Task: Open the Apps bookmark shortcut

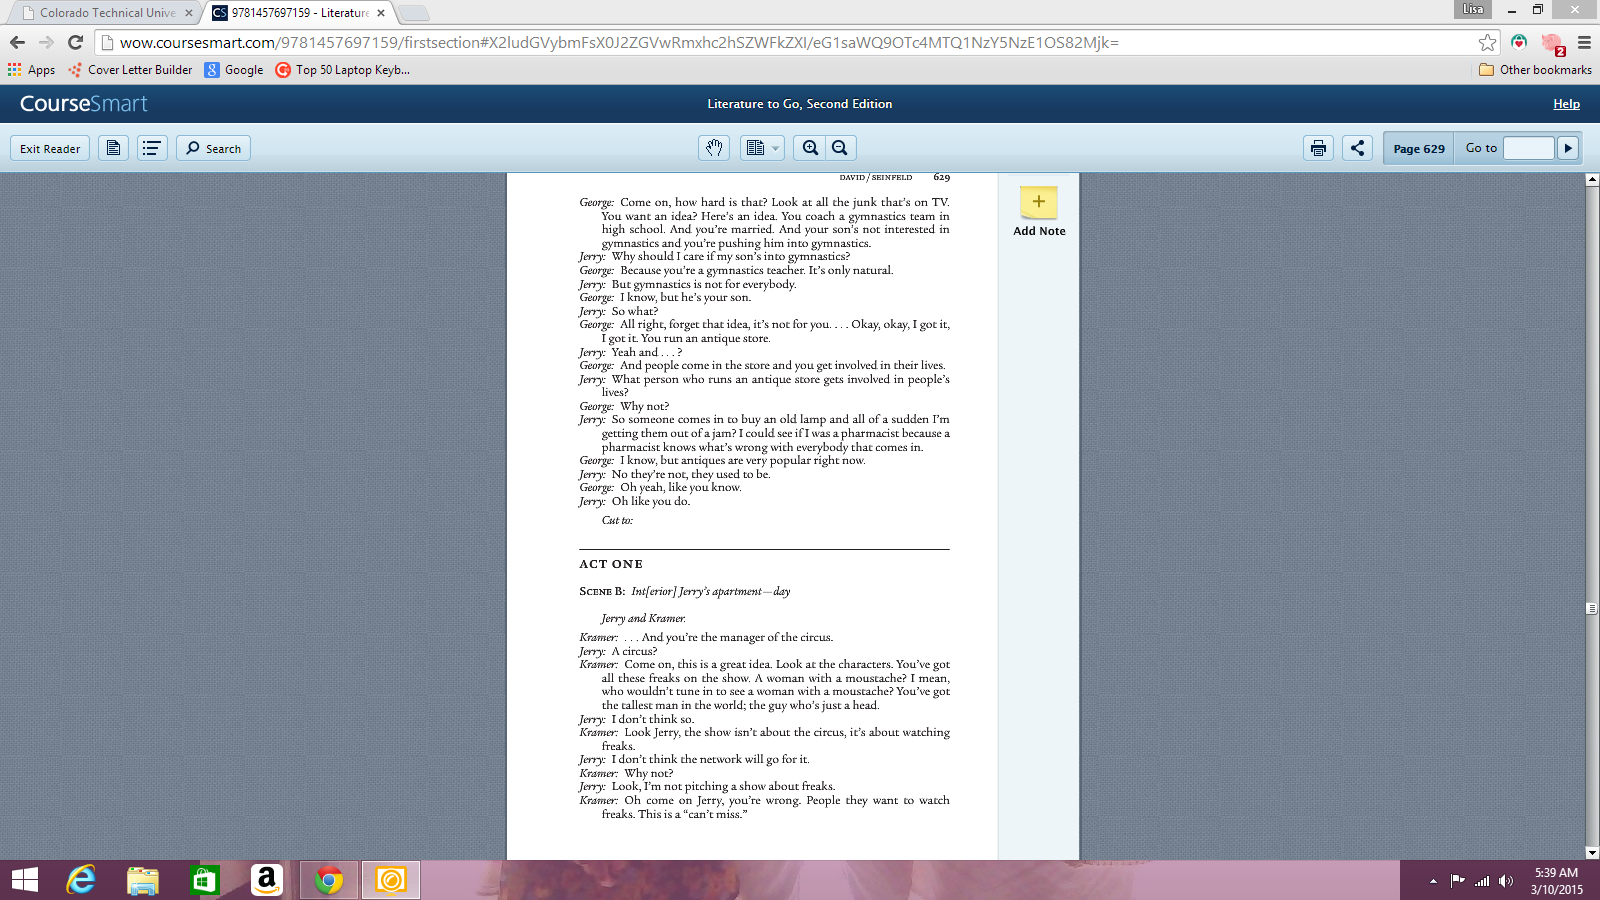Action: tap(32, 70)
